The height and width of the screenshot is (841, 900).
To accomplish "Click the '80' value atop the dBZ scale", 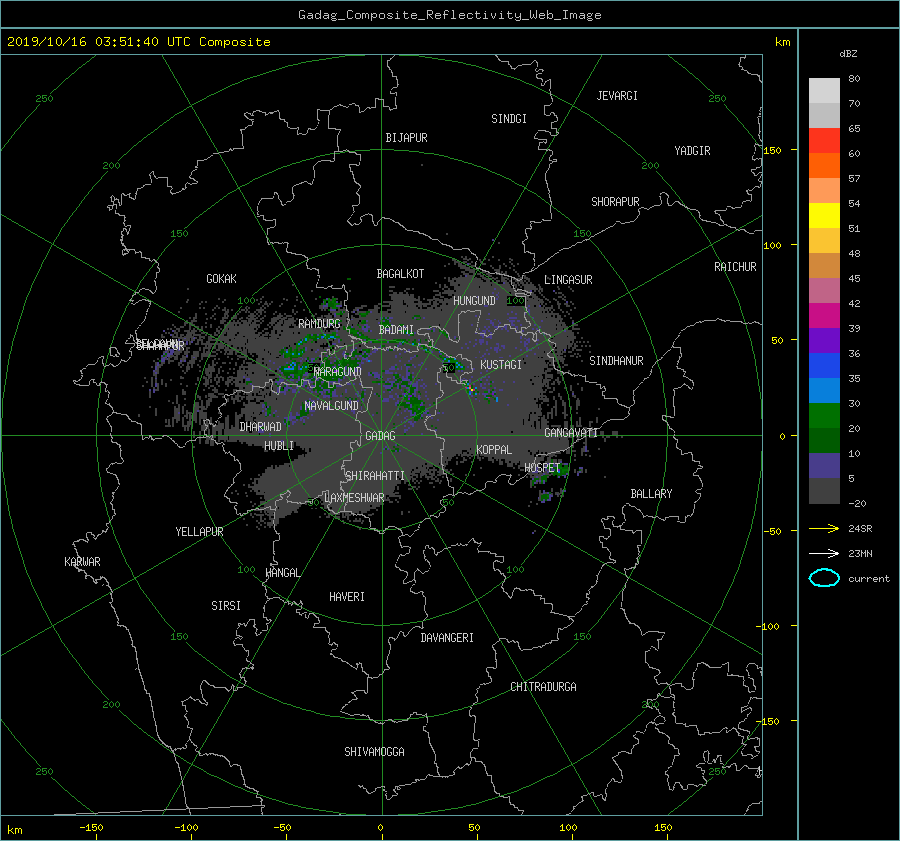I will coord(854,79).
